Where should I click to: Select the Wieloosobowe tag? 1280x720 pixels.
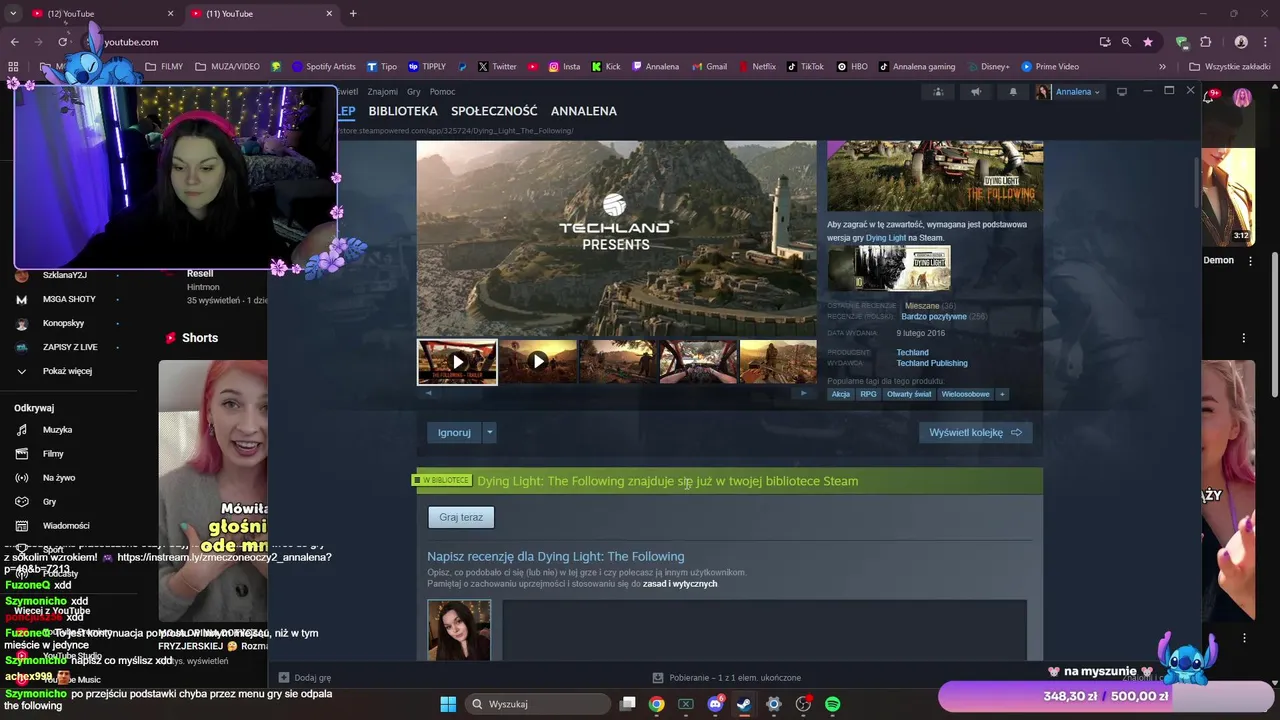tap(966, 394)
